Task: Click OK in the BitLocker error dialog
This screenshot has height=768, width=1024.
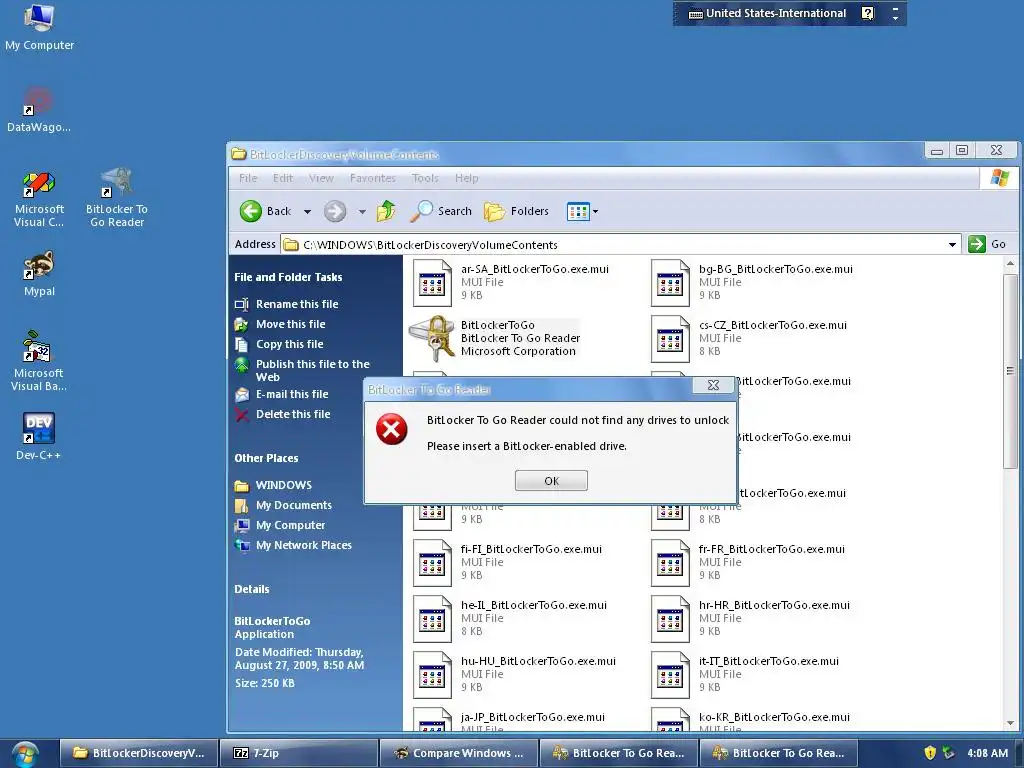Action: [551, 481]
